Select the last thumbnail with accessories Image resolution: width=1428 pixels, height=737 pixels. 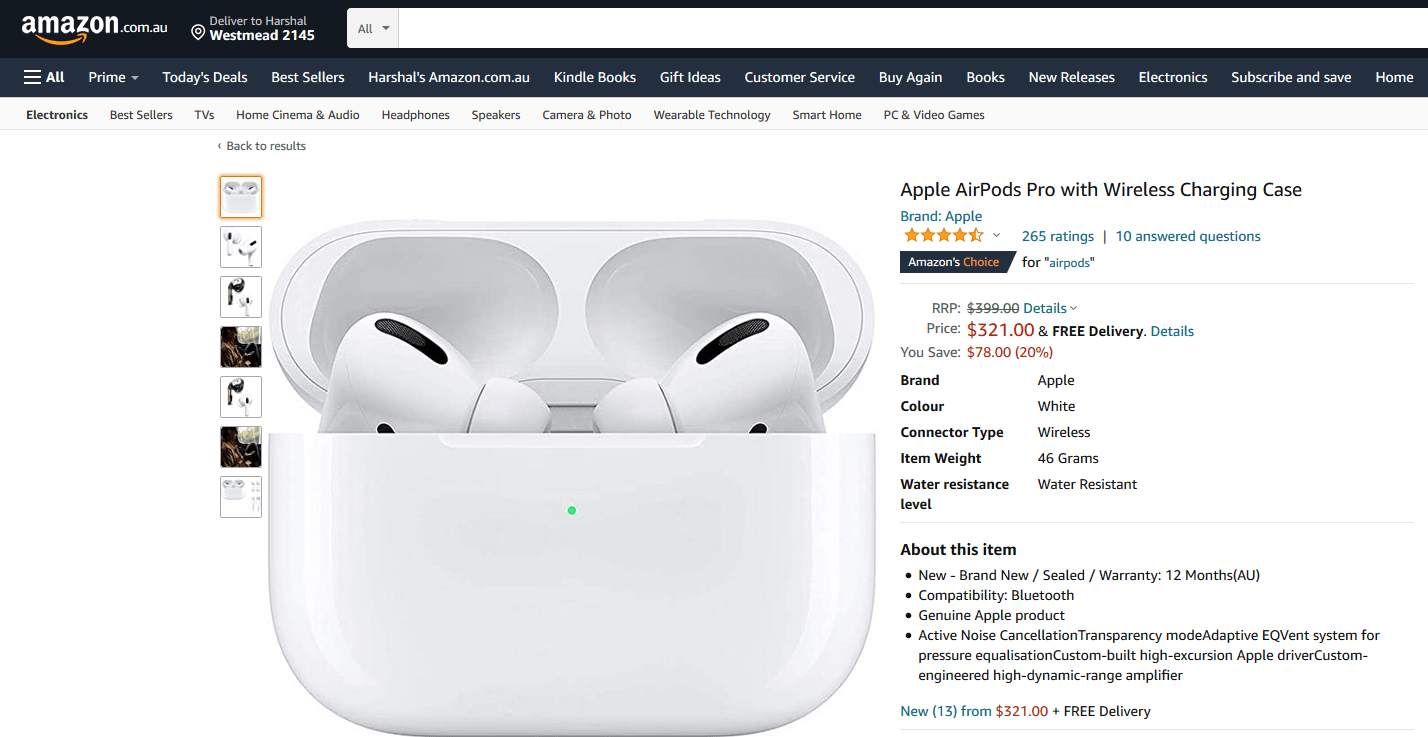tap(241, 497)
